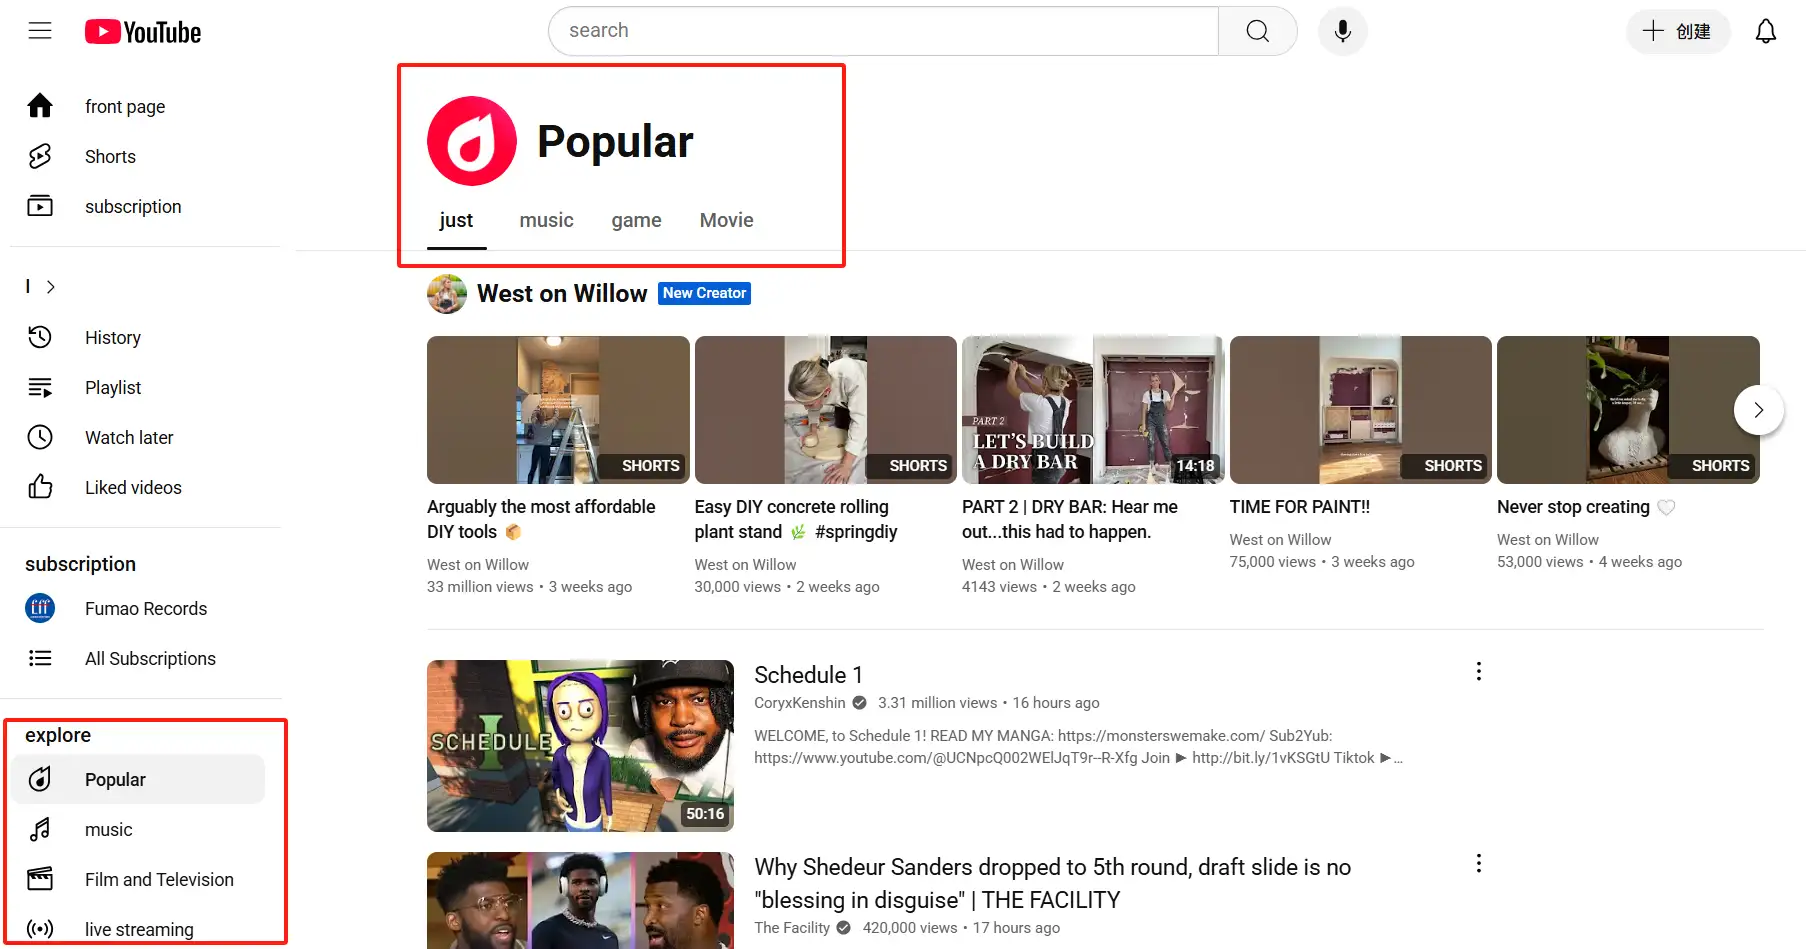The image size is (1806, 949).
Task: Open West on Willow channel avatar
Action: click(447, 294)
